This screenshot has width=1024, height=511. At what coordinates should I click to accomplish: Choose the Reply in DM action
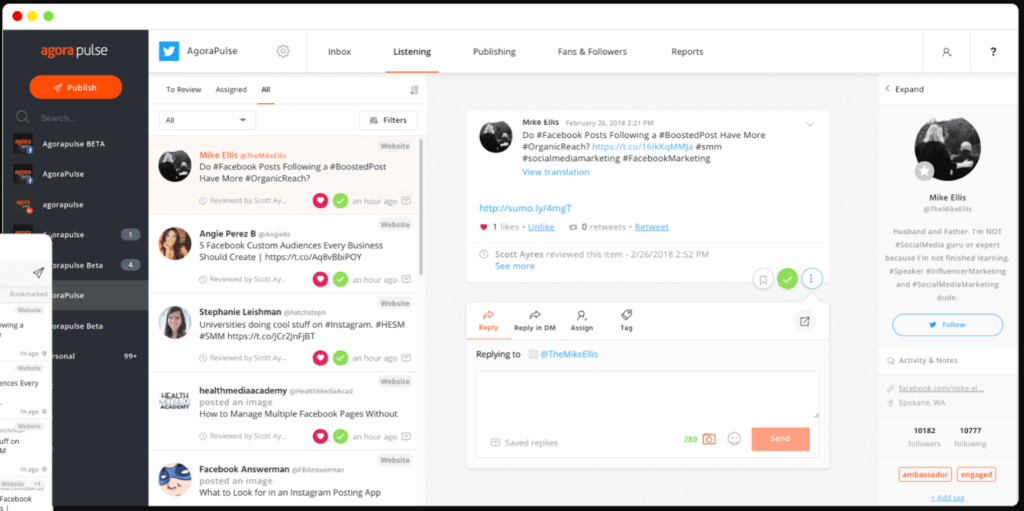535,321
